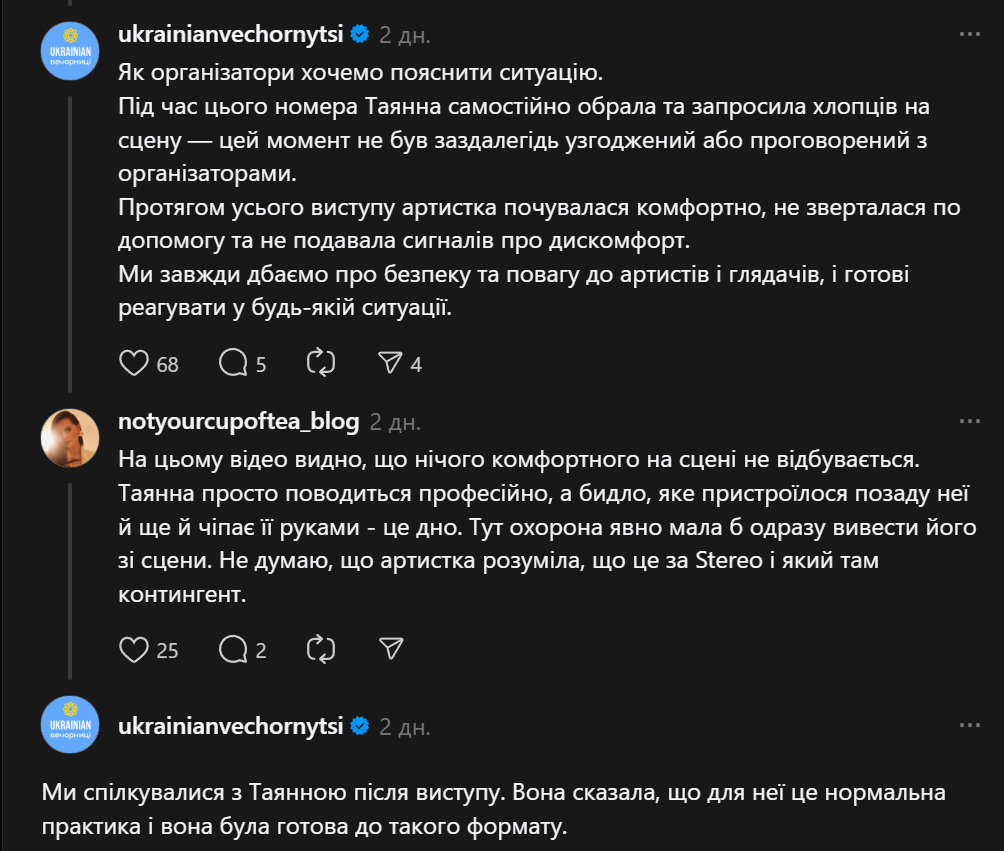Open replies on the post with 5 comments
The height and width of the screenshot is (851, 1004).
click(x=232, y=363)
